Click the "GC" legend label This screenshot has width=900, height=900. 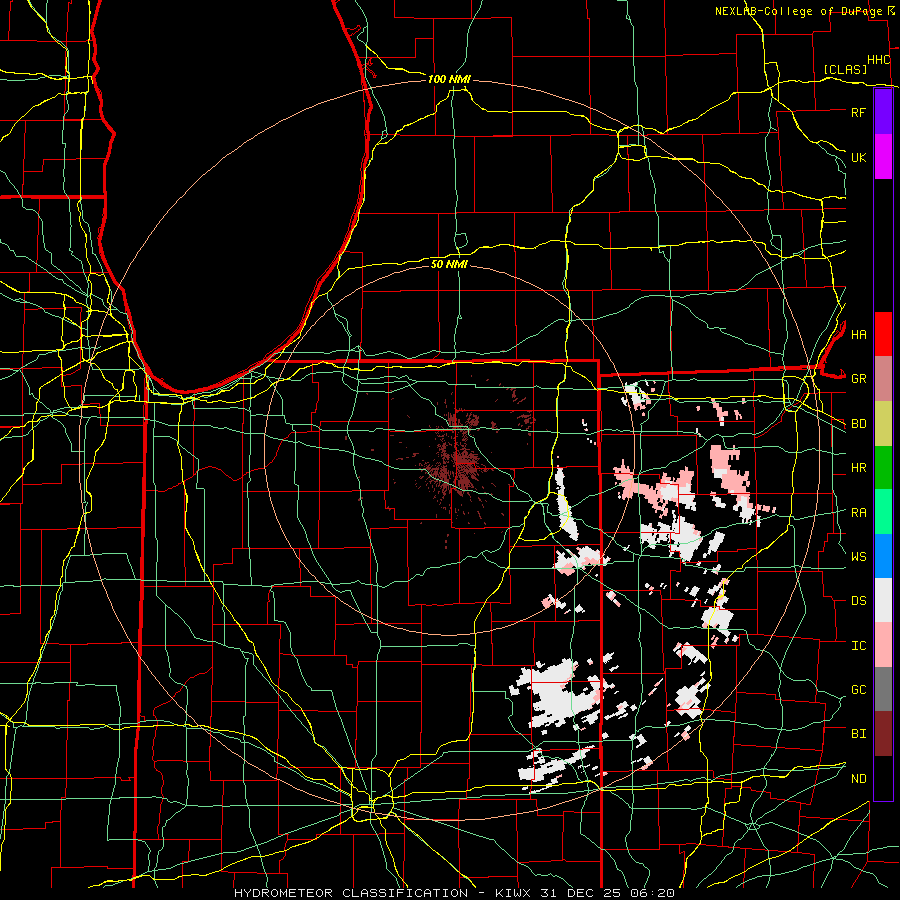858,690
